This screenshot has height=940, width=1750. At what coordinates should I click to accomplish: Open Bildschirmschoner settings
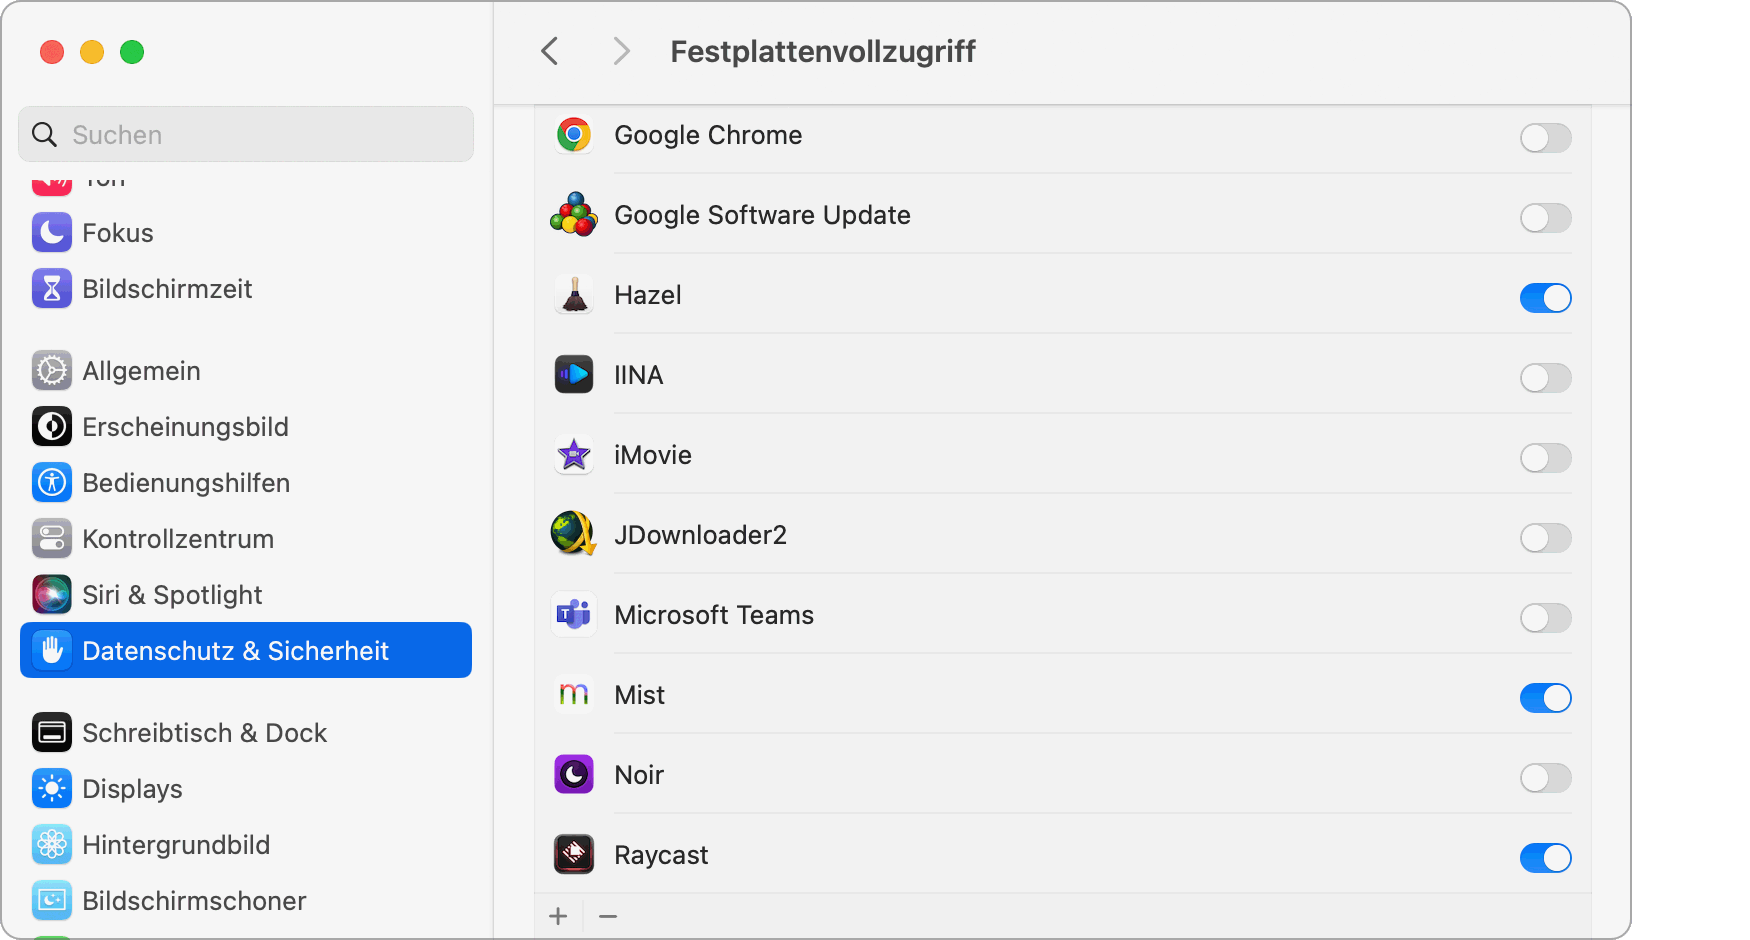point(246,901)
